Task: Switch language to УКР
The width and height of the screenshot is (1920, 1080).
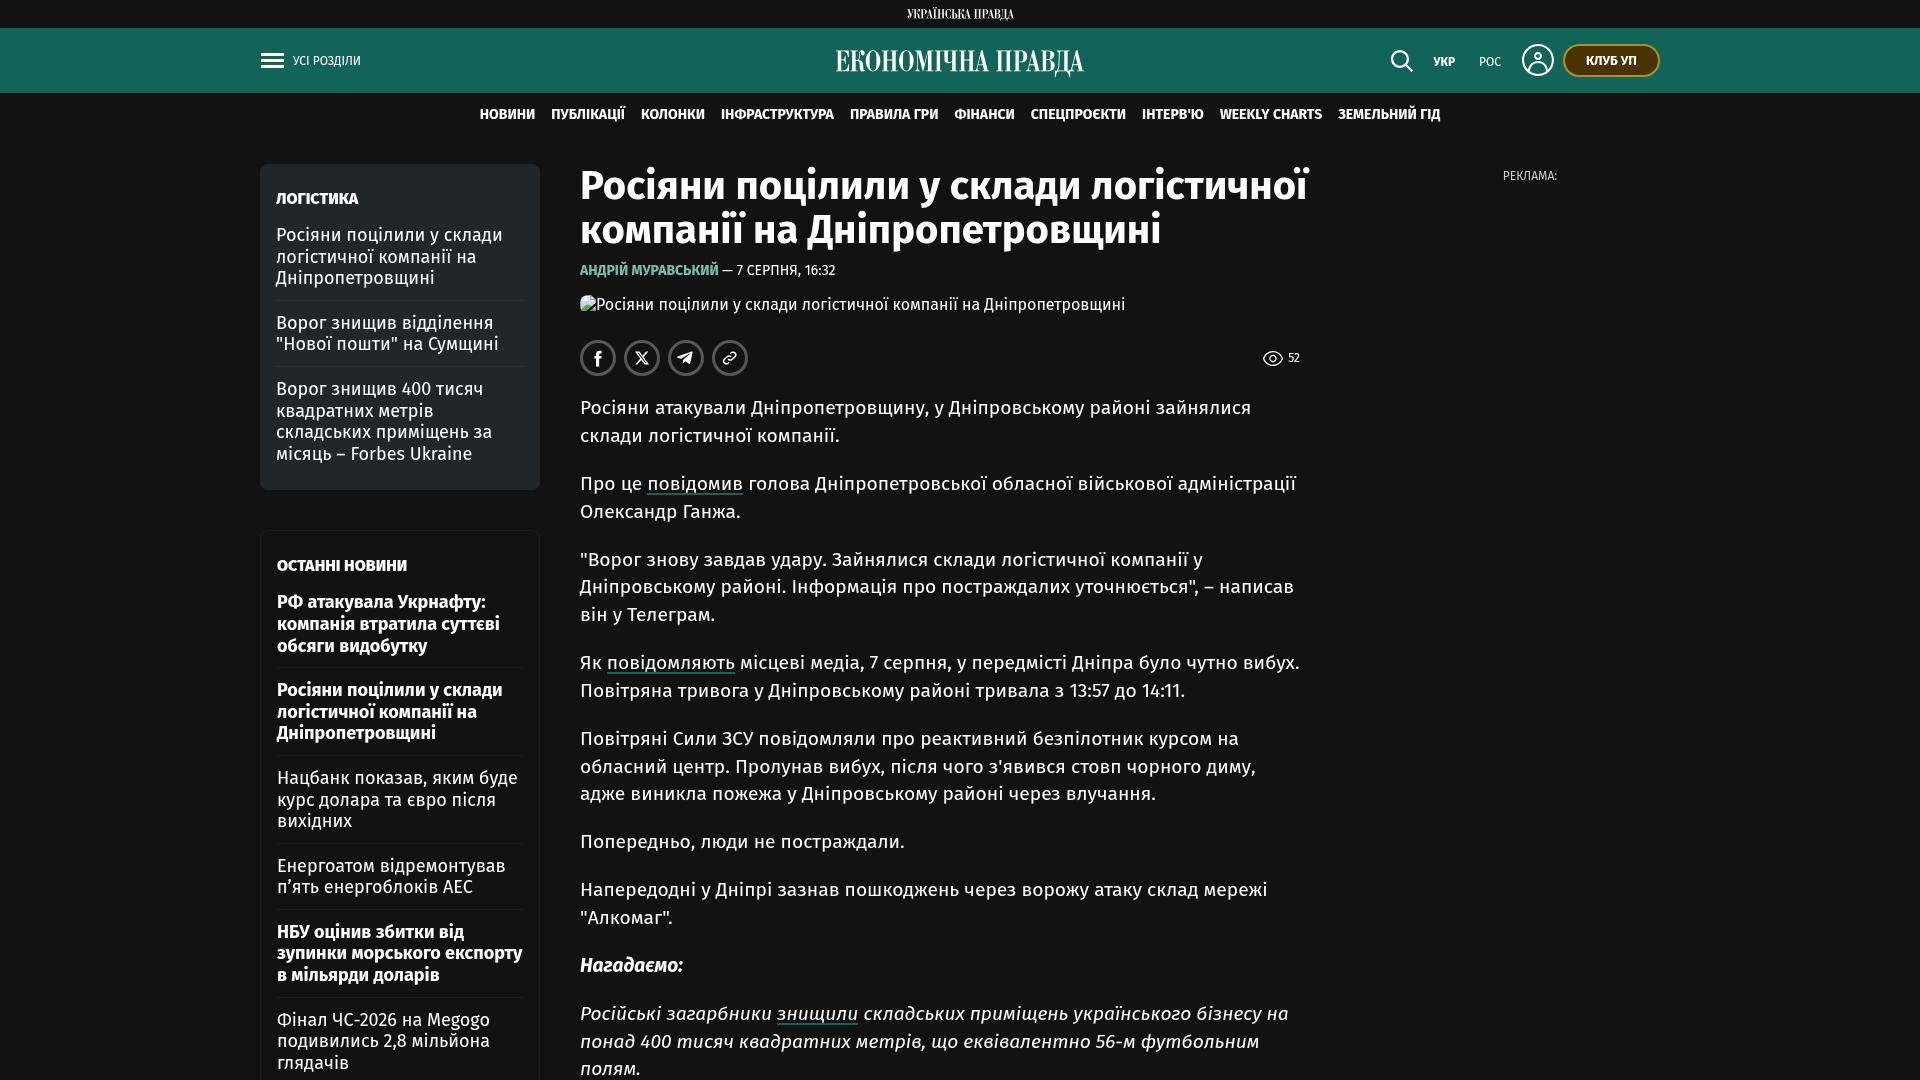Action: [x=1444, y=62]
